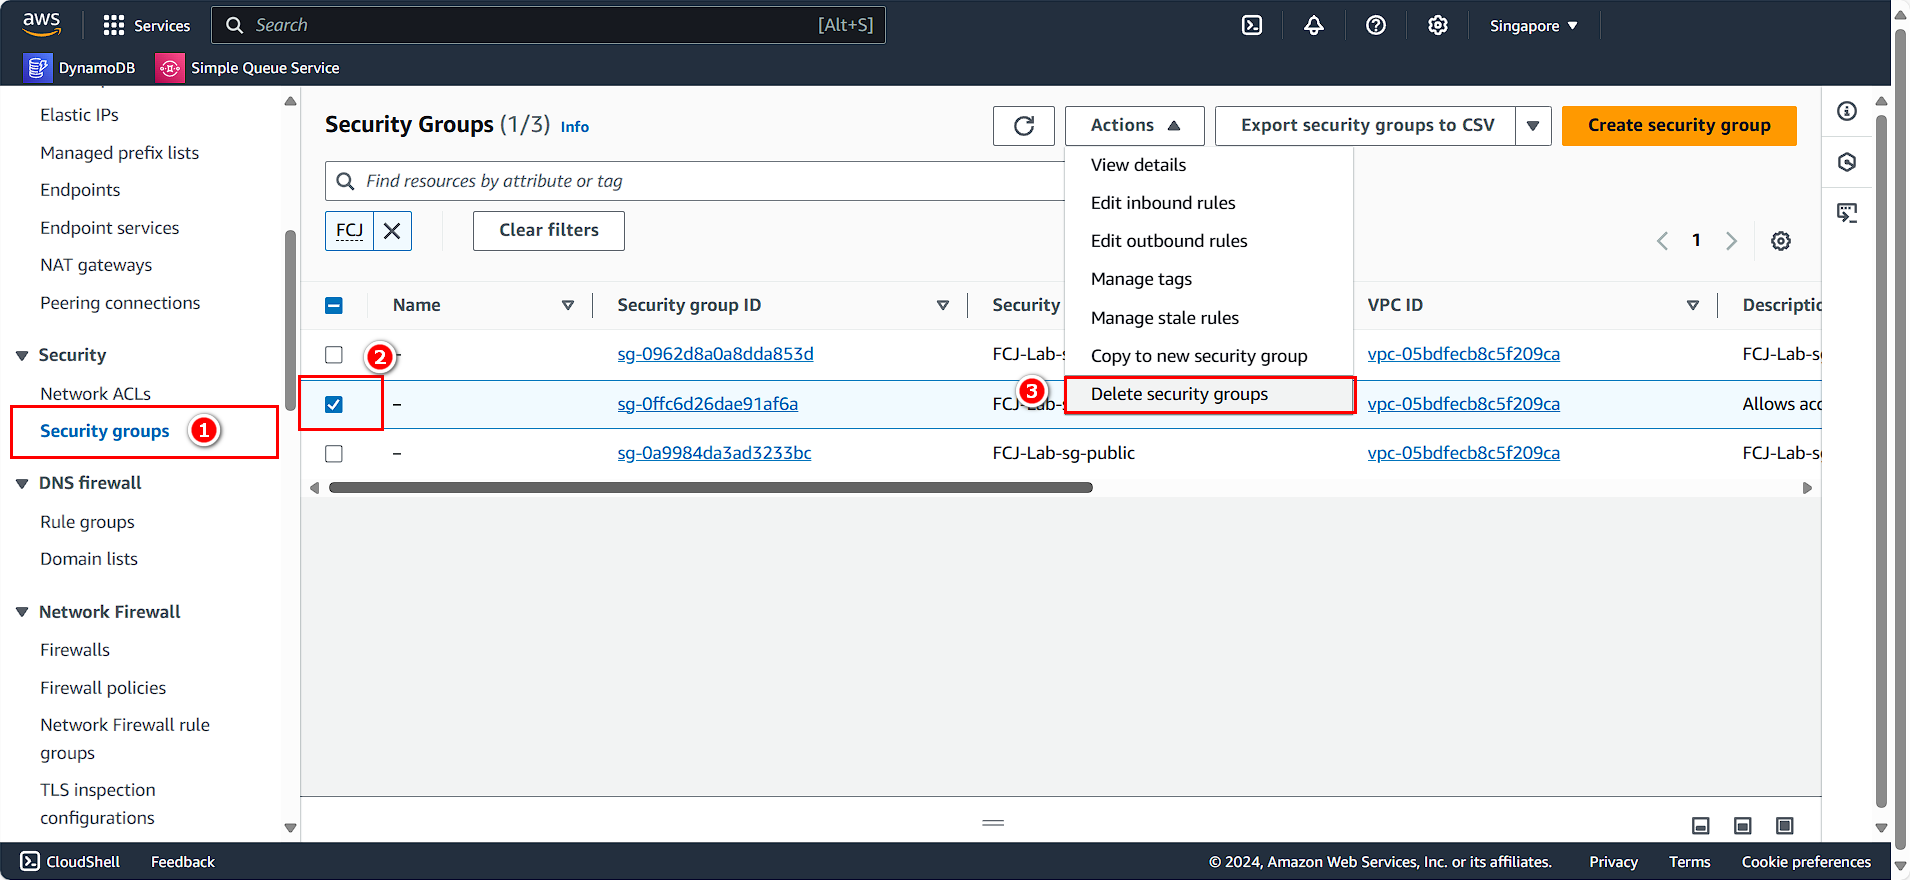Viewport: 1910px width, 880px height.
Task: Go to next page of results
Action: pyautogui.click(x=1731, y=241)
